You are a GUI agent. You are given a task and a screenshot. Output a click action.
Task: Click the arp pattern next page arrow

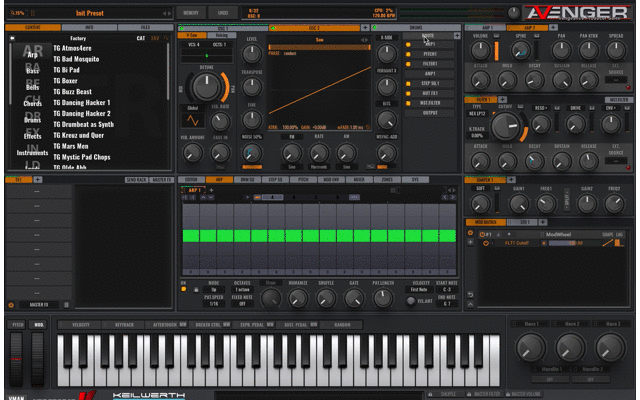click(x=452, y=197)
